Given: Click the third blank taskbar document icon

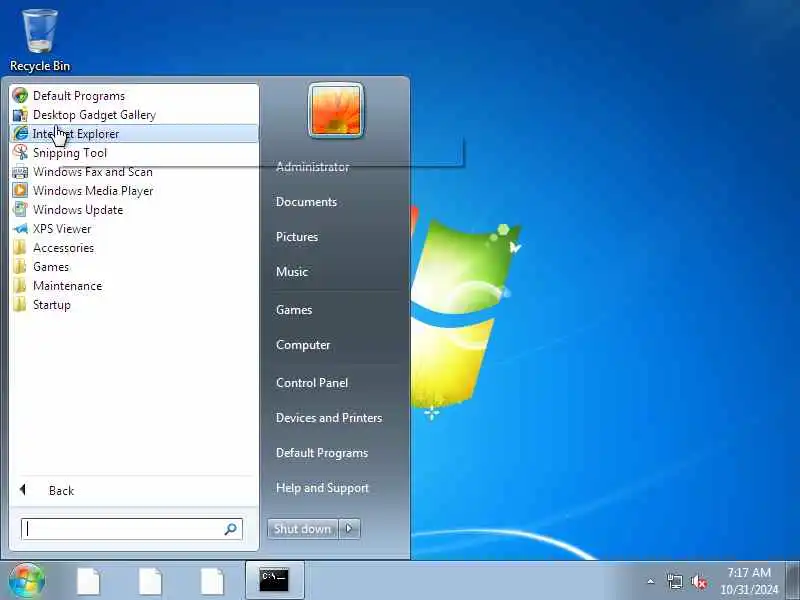Looking at the screenshot, I should click(212, 581).
